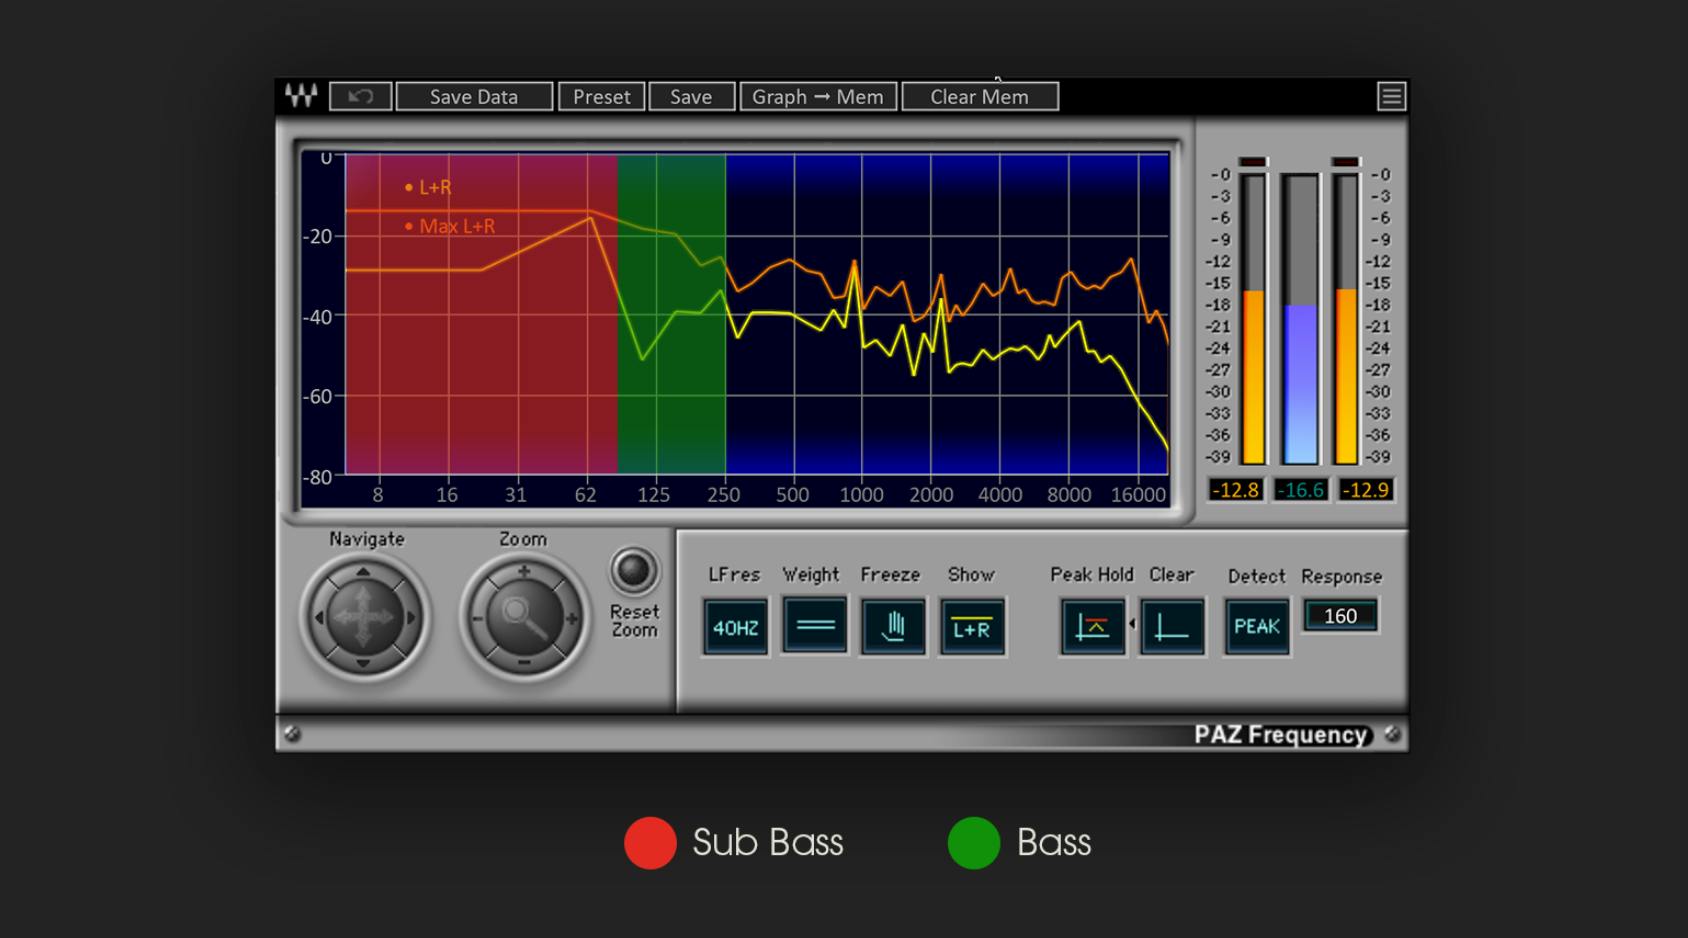The width and height of the screenshot is (1688, 938).
Task: Click Clear Mem button
Action: (x=980, y=96)
